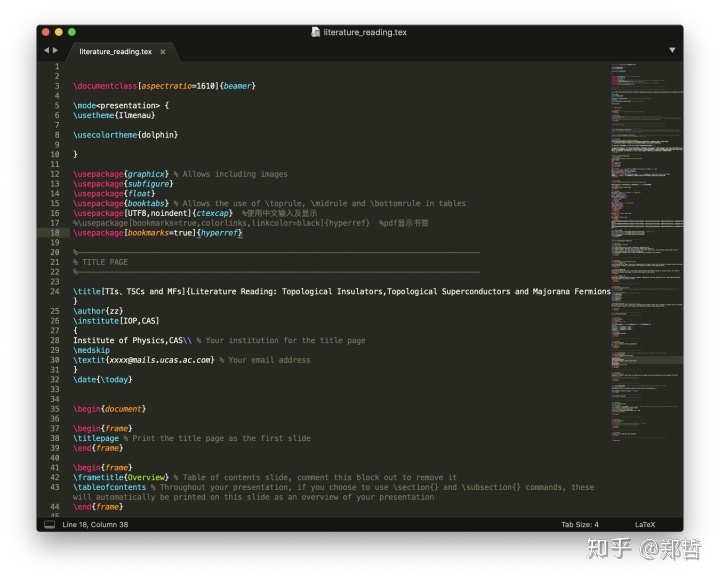Click the xxxx@mails.ucas.ac.com email text
Screen dimensions: 720x580
click(x=160, y=360)
